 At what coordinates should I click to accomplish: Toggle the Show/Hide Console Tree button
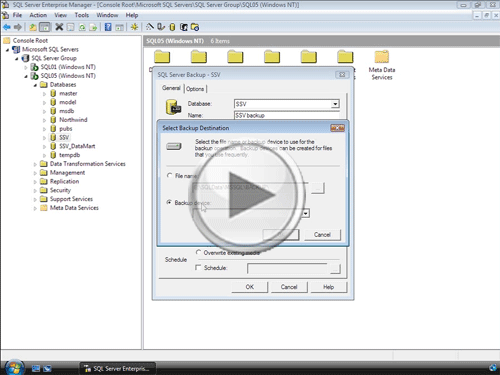[x=45, y=27]
